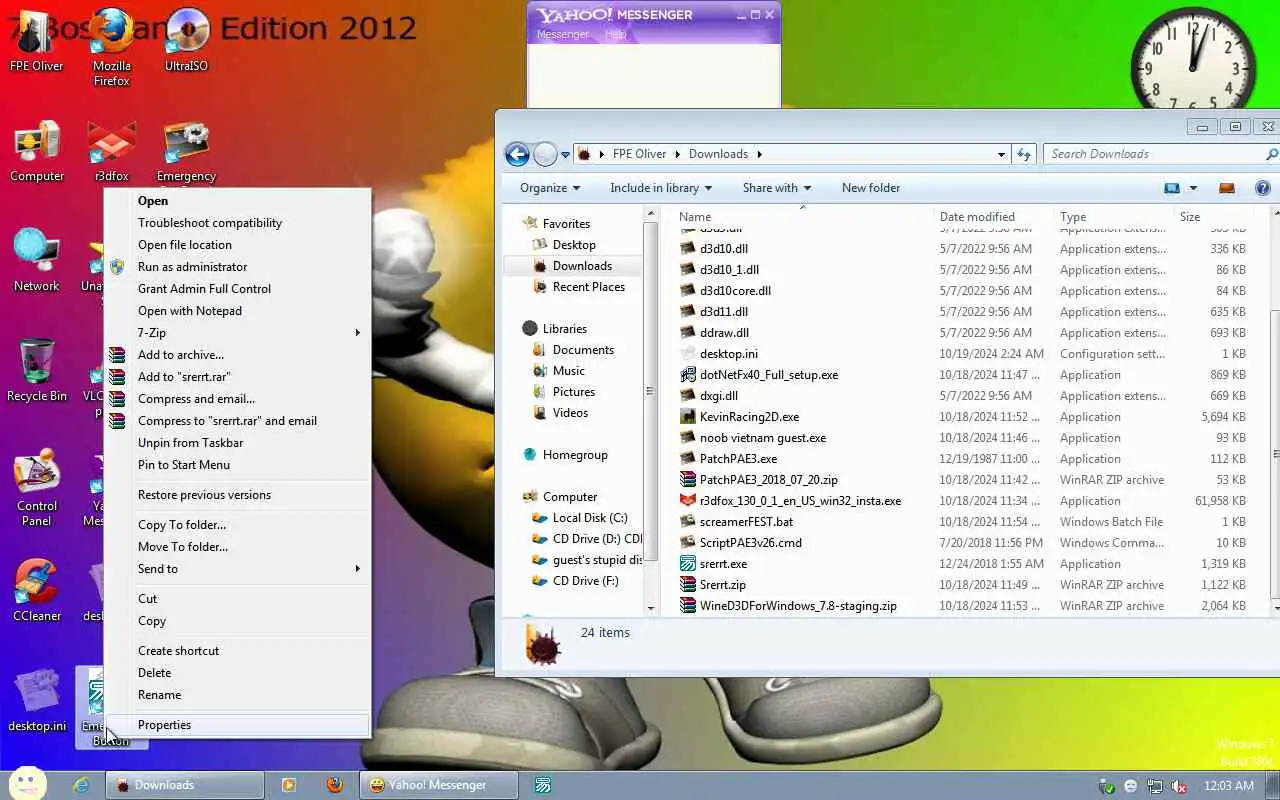Select Recent Places in navigation pane
This screenshot has width=1280, height=800.
tap(588, 287)
